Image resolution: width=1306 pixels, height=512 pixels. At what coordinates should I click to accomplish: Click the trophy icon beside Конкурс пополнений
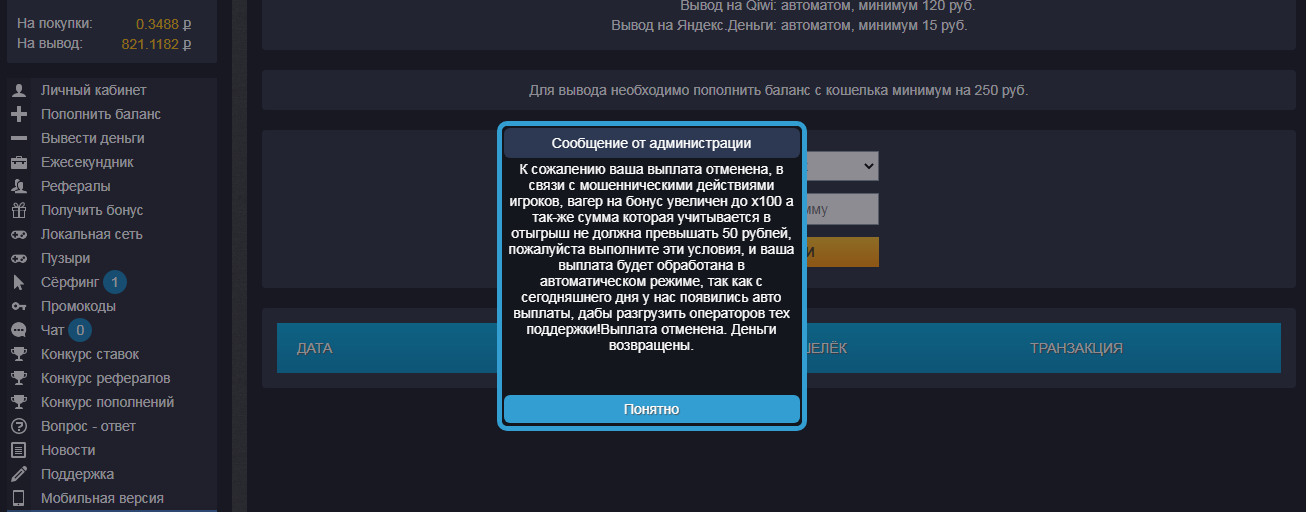[x=19, y=402]
